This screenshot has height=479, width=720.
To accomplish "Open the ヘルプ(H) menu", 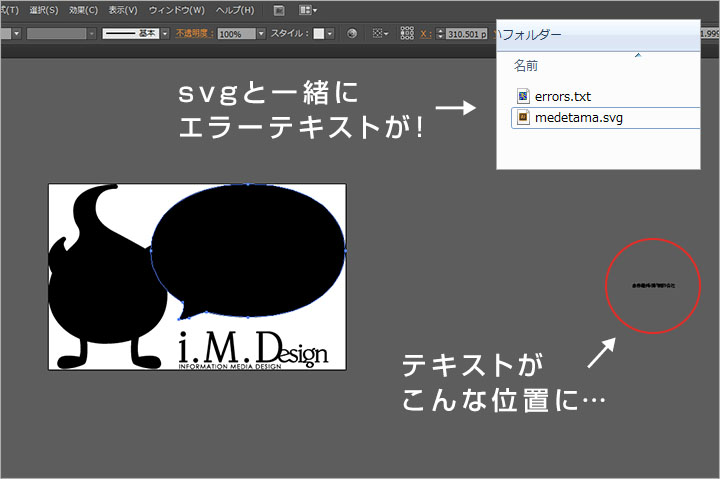I will click(235, 10).
